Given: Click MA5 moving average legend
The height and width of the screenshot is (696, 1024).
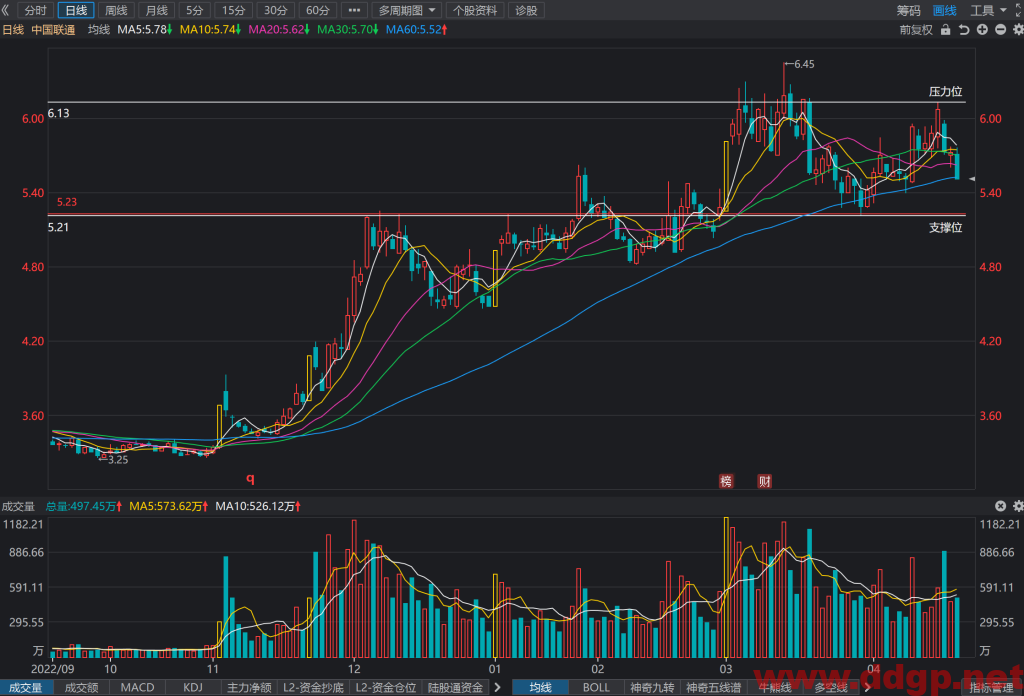Looking at the screenshot, I should pos(144,29).
